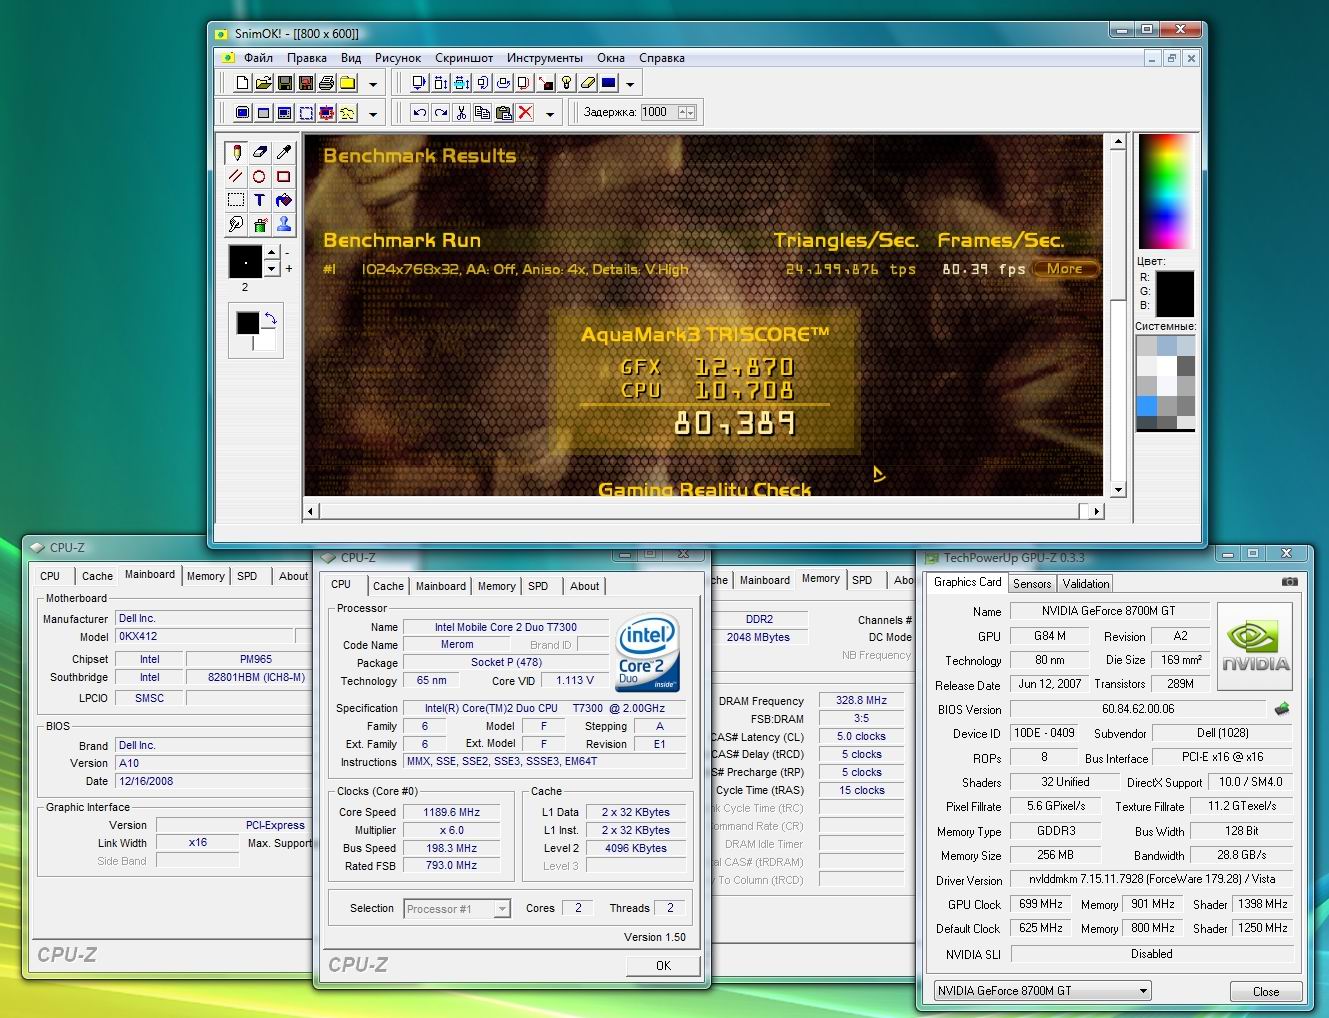Open the Рисунок menu
Screen dimensions: 1329x1018
(398, 58)
